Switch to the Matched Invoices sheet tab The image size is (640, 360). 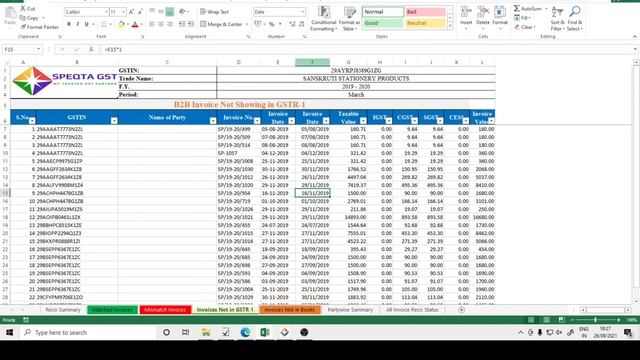[112, 310]
